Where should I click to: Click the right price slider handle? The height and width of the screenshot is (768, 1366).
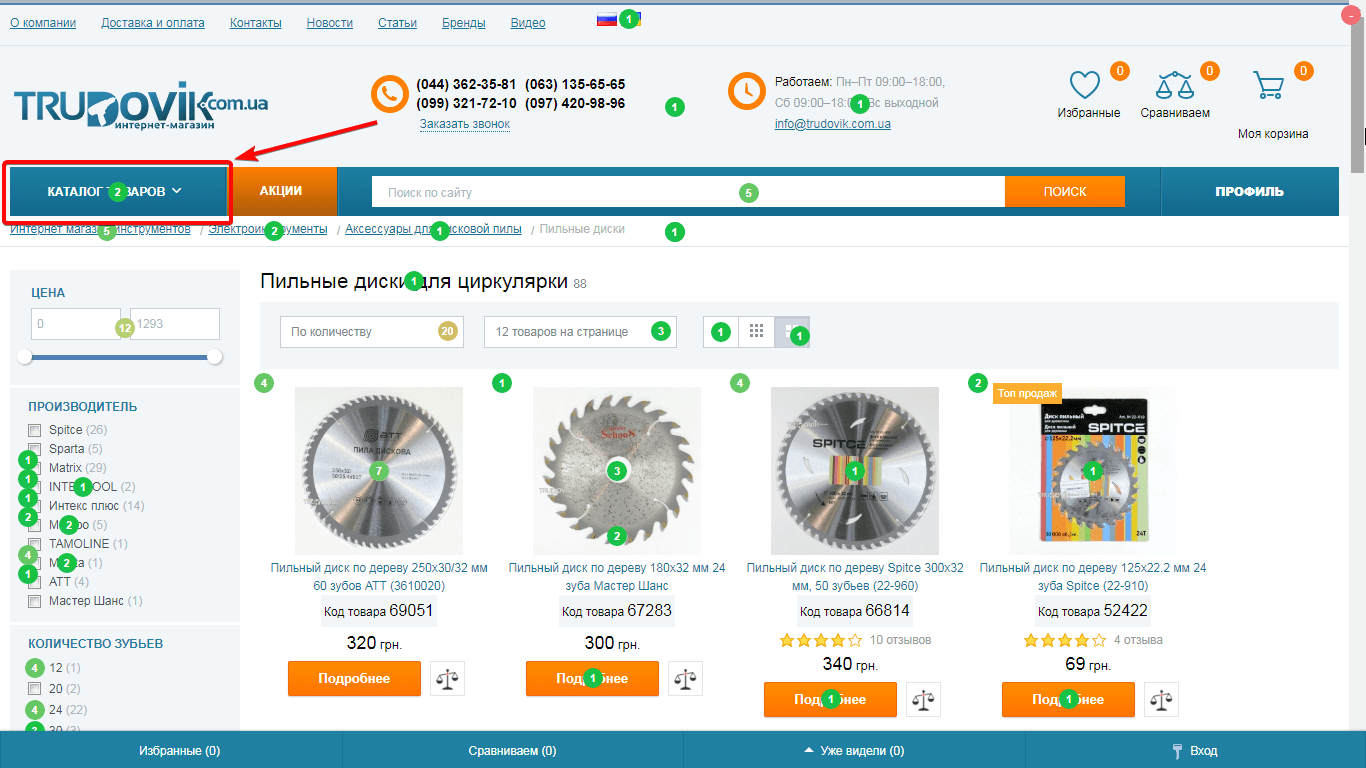point(214,357)
